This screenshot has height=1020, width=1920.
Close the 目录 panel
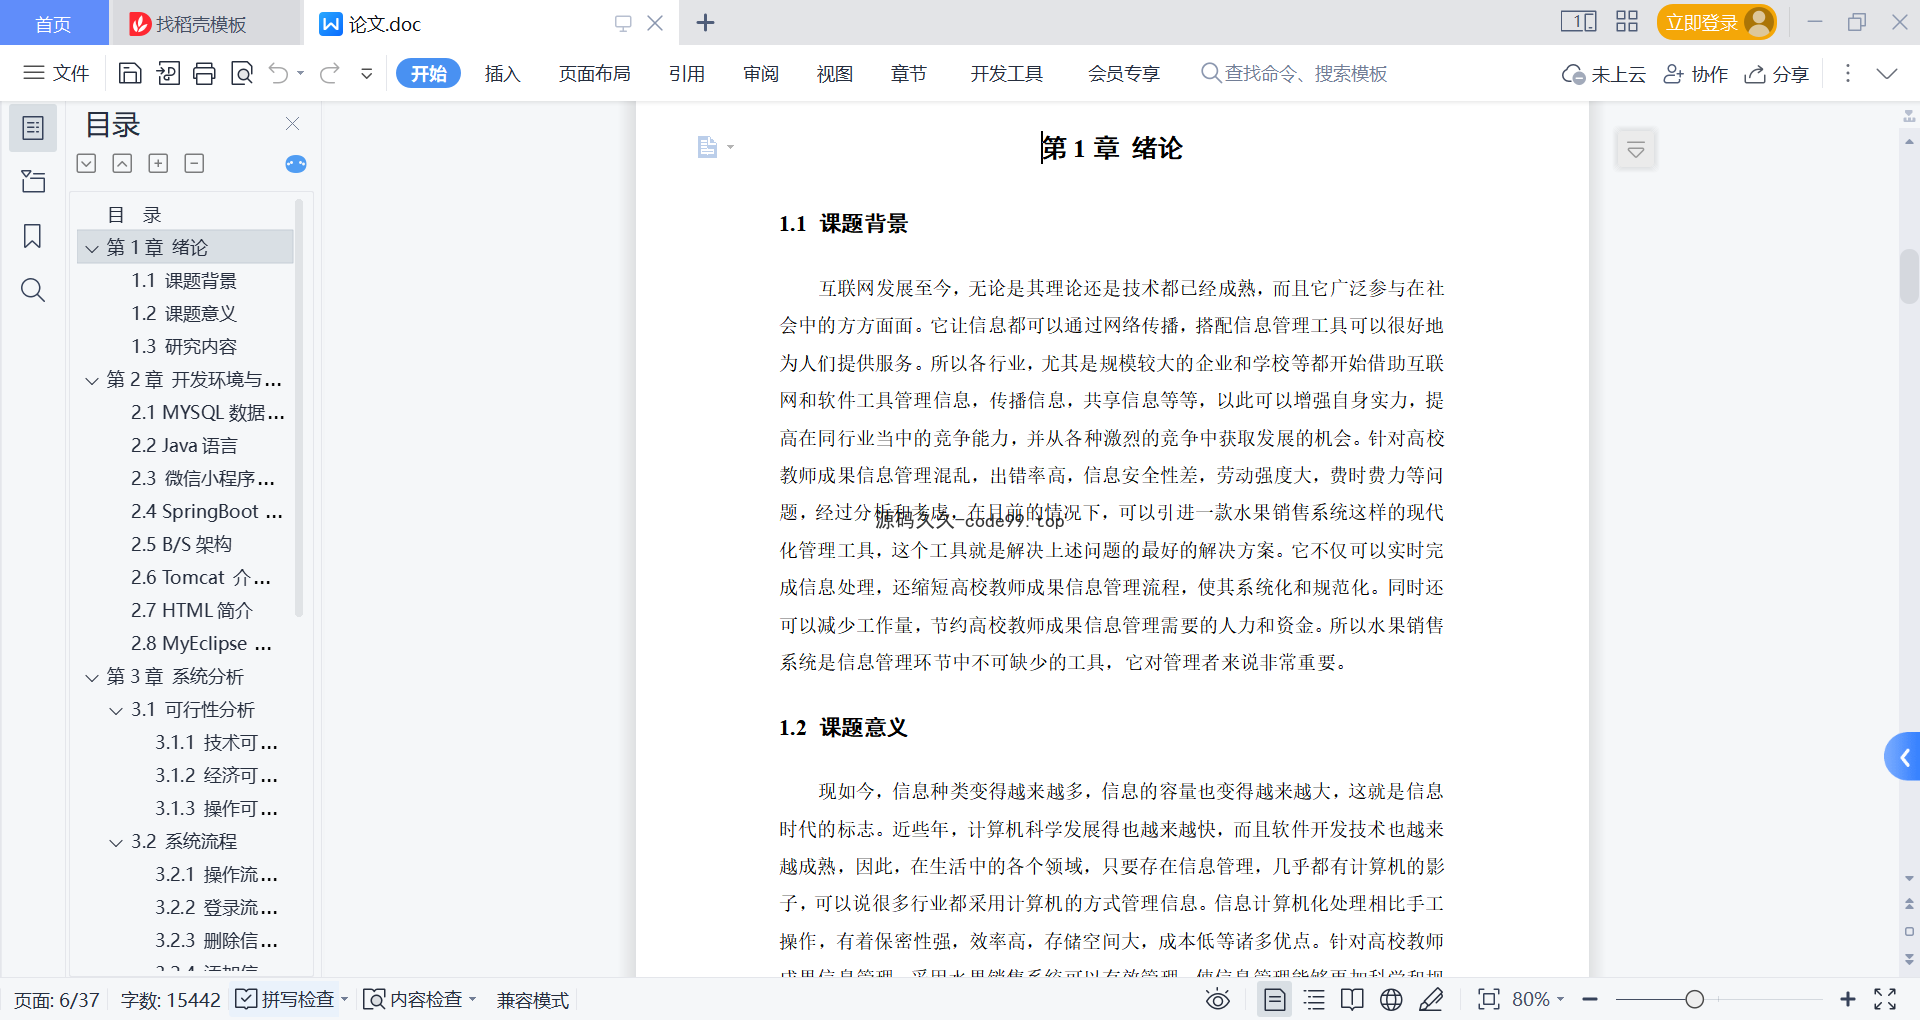(x=292, y=123)
